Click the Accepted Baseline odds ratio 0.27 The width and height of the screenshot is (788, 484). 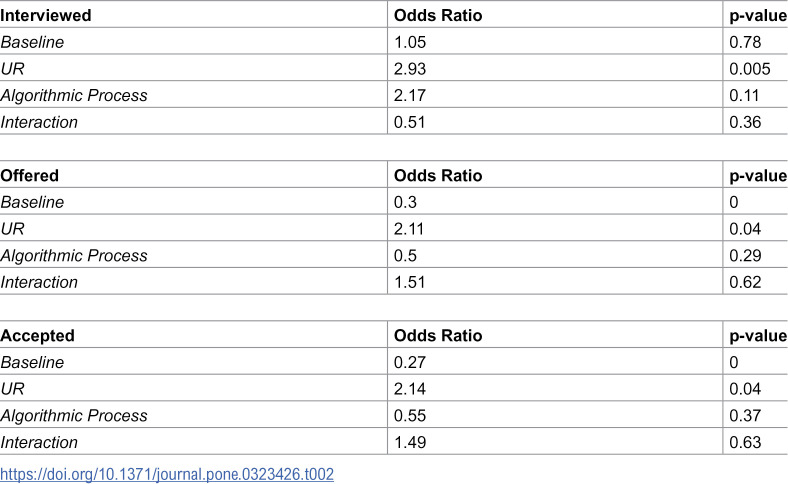410,362
